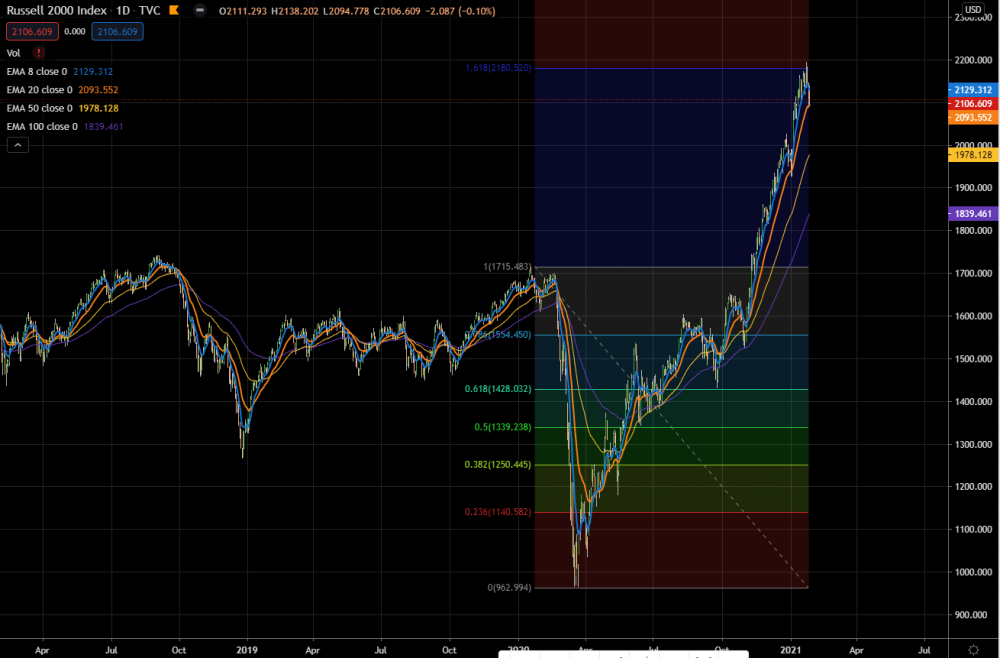Click the purple 1839.461 price axis label
The height and width of the screenshot is (658, 1000).
973,214
